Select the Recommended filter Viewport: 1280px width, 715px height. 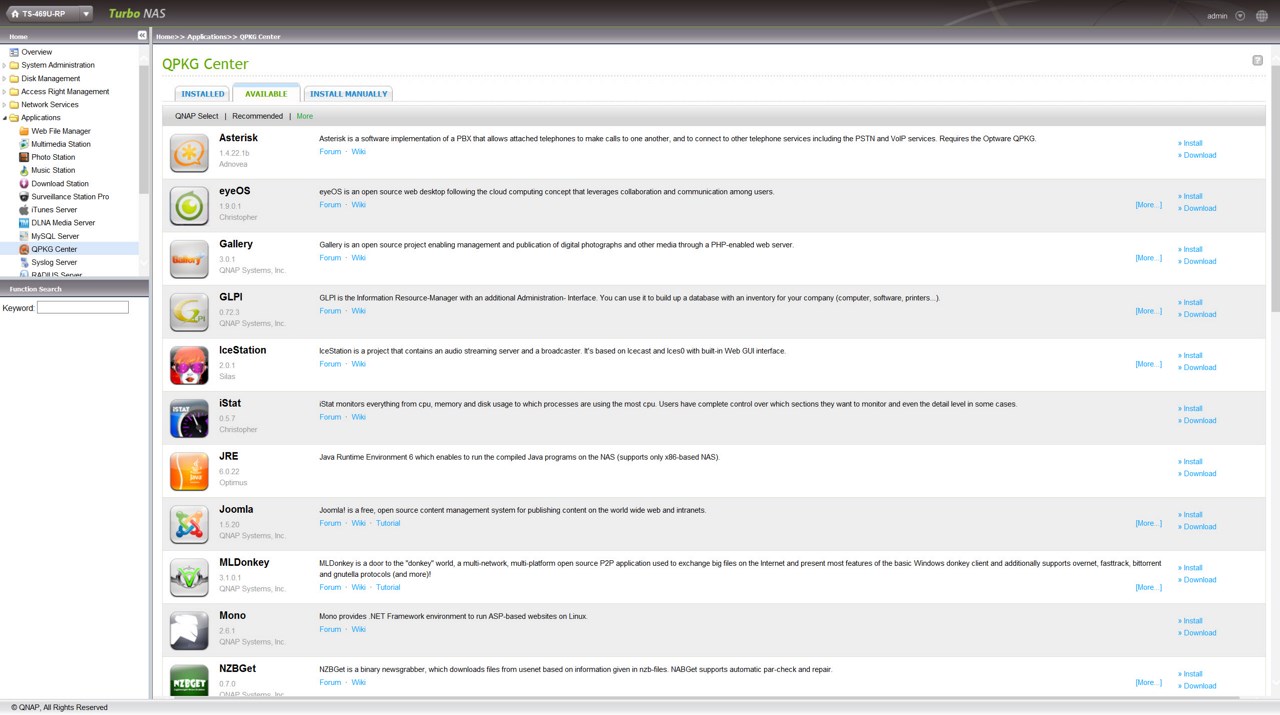pyautogui.click(x=257, y=116)
